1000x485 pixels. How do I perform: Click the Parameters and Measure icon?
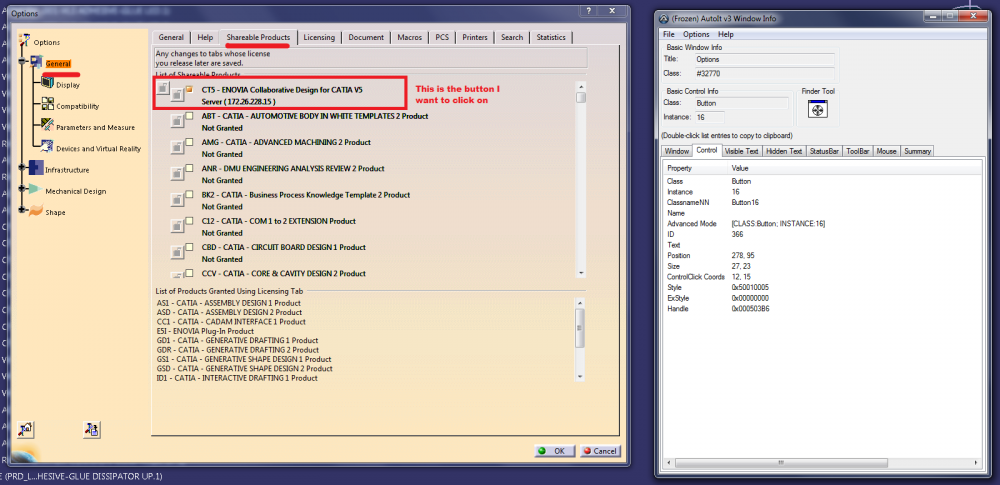(48, 125)
